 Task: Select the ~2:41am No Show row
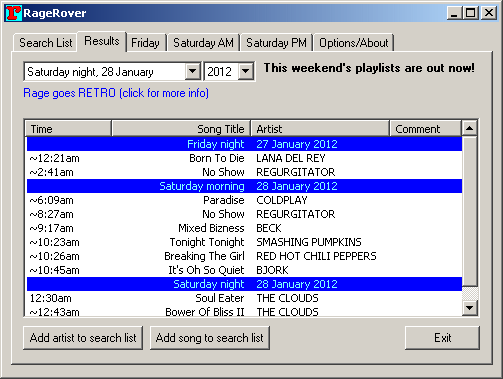pos(244,172)
